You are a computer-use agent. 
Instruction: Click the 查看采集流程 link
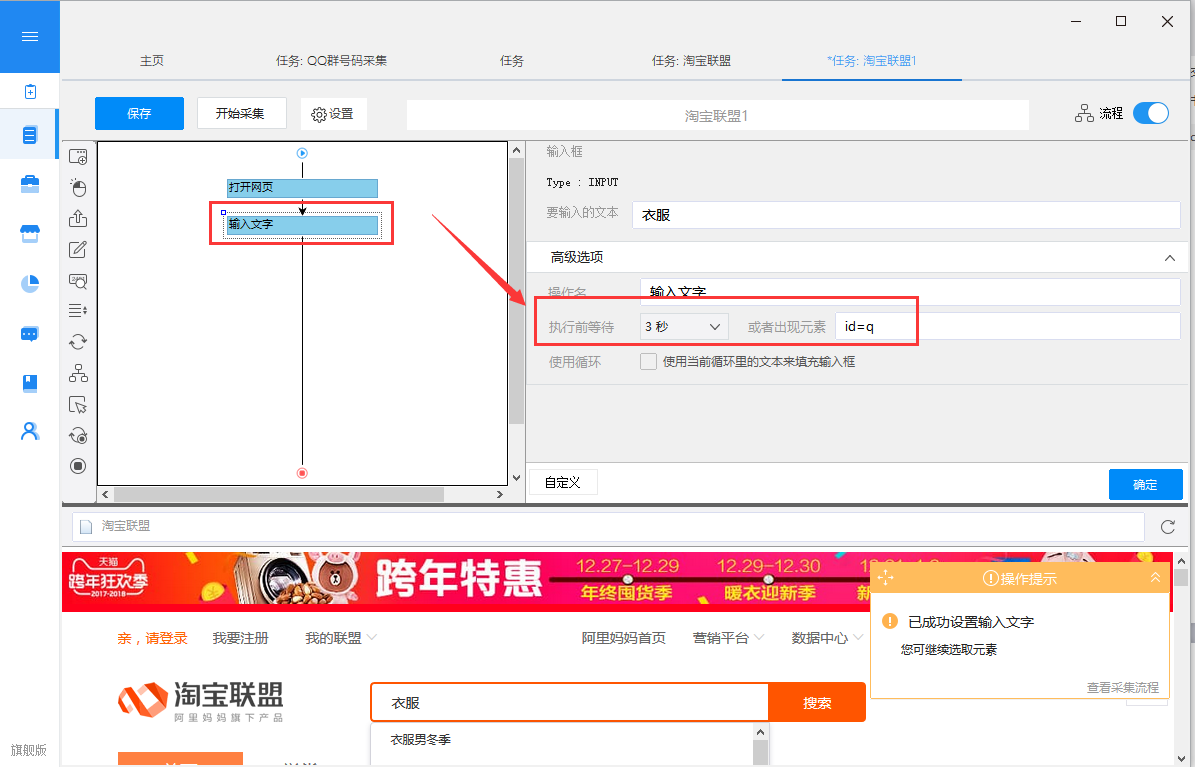[1123, 687]
